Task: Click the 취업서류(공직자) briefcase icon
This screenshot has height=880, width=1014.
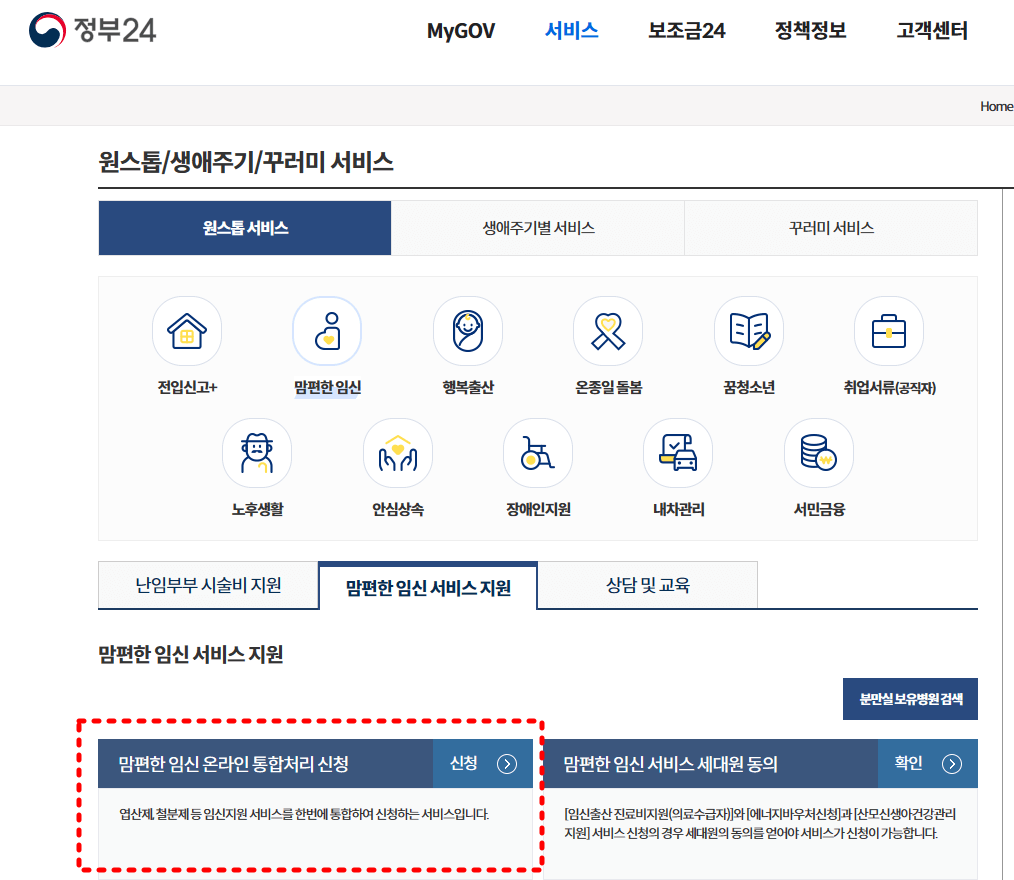Action: coord(888,330)
